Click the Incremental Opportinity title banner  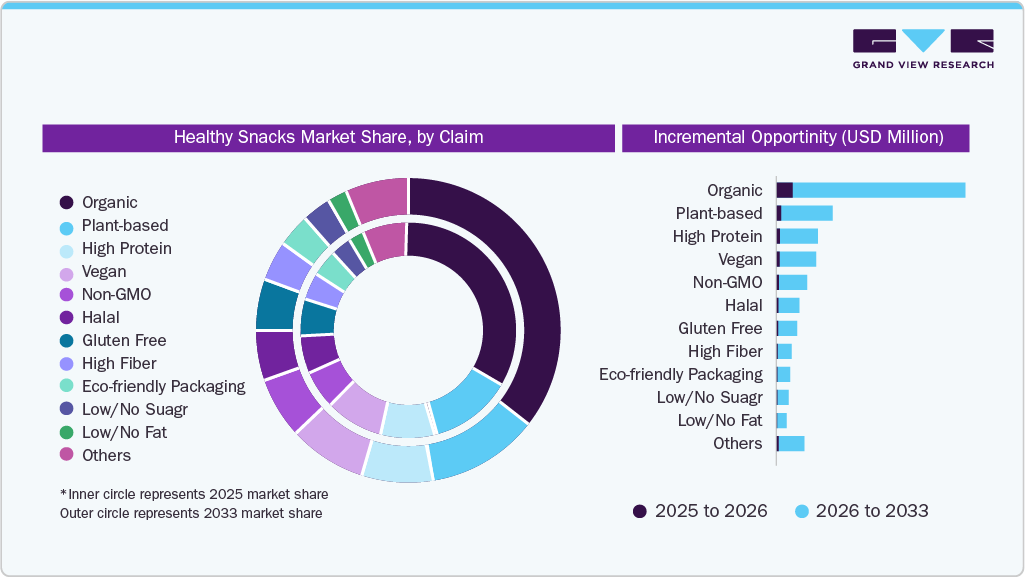pyautogui.click(x=796, y=138)
